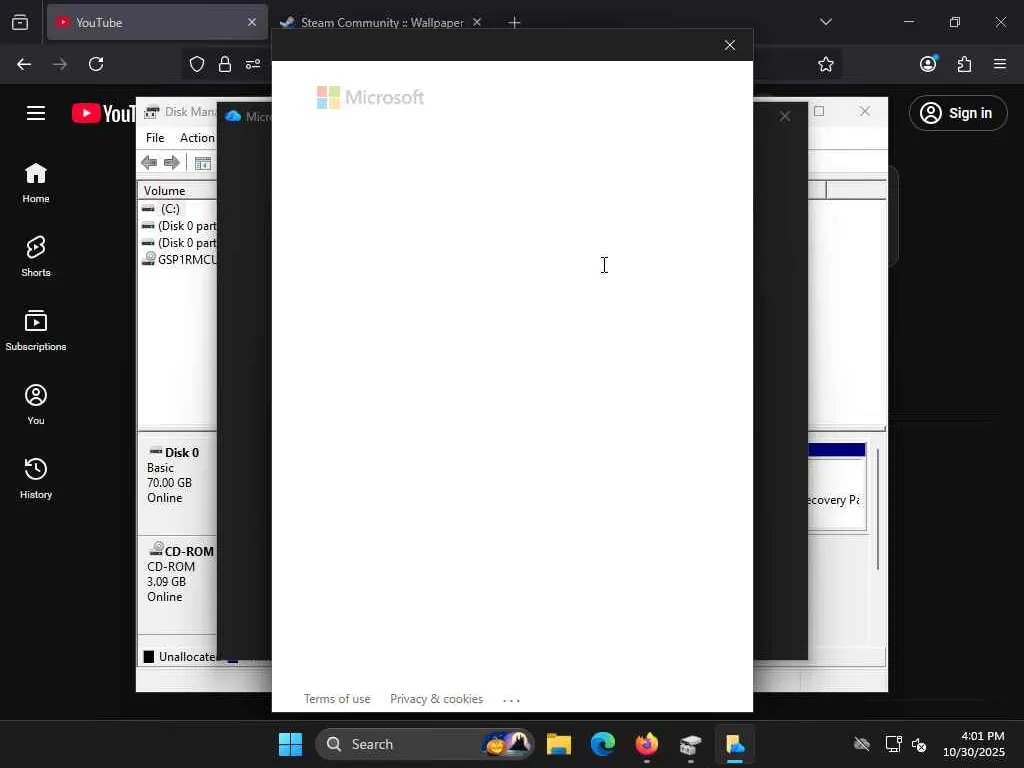Switch to the YouTube tab
Viewport: 1024px width, 768px height.
157,22
